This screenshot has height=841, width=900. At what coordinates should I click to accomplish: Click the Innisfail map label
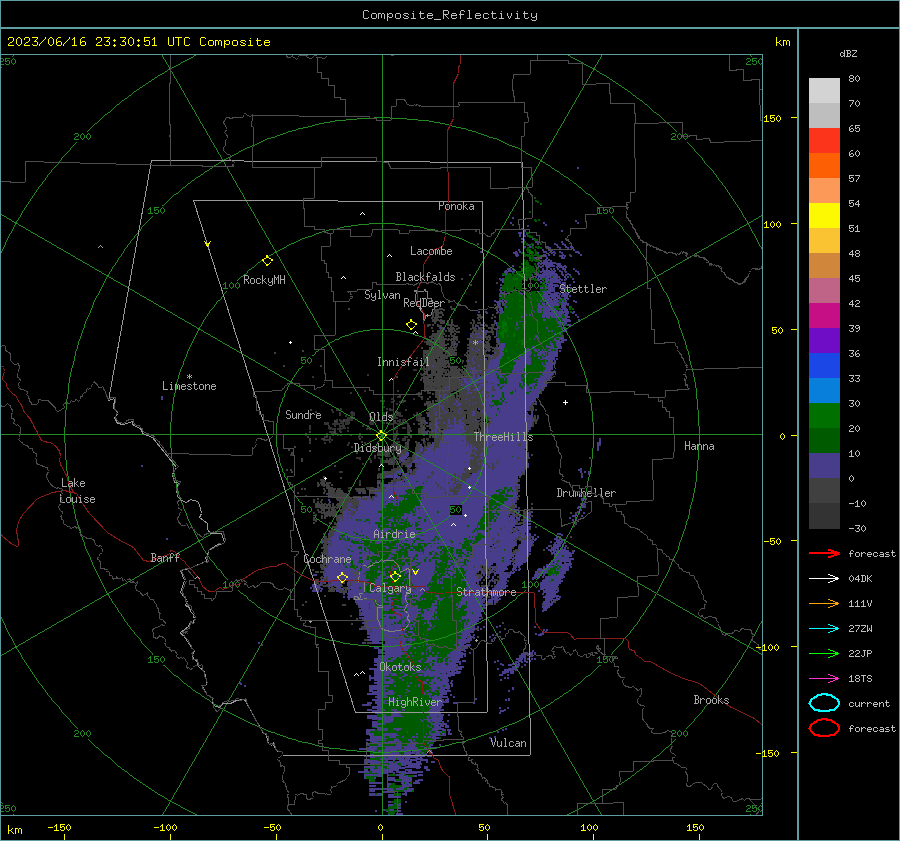(403, 362)
